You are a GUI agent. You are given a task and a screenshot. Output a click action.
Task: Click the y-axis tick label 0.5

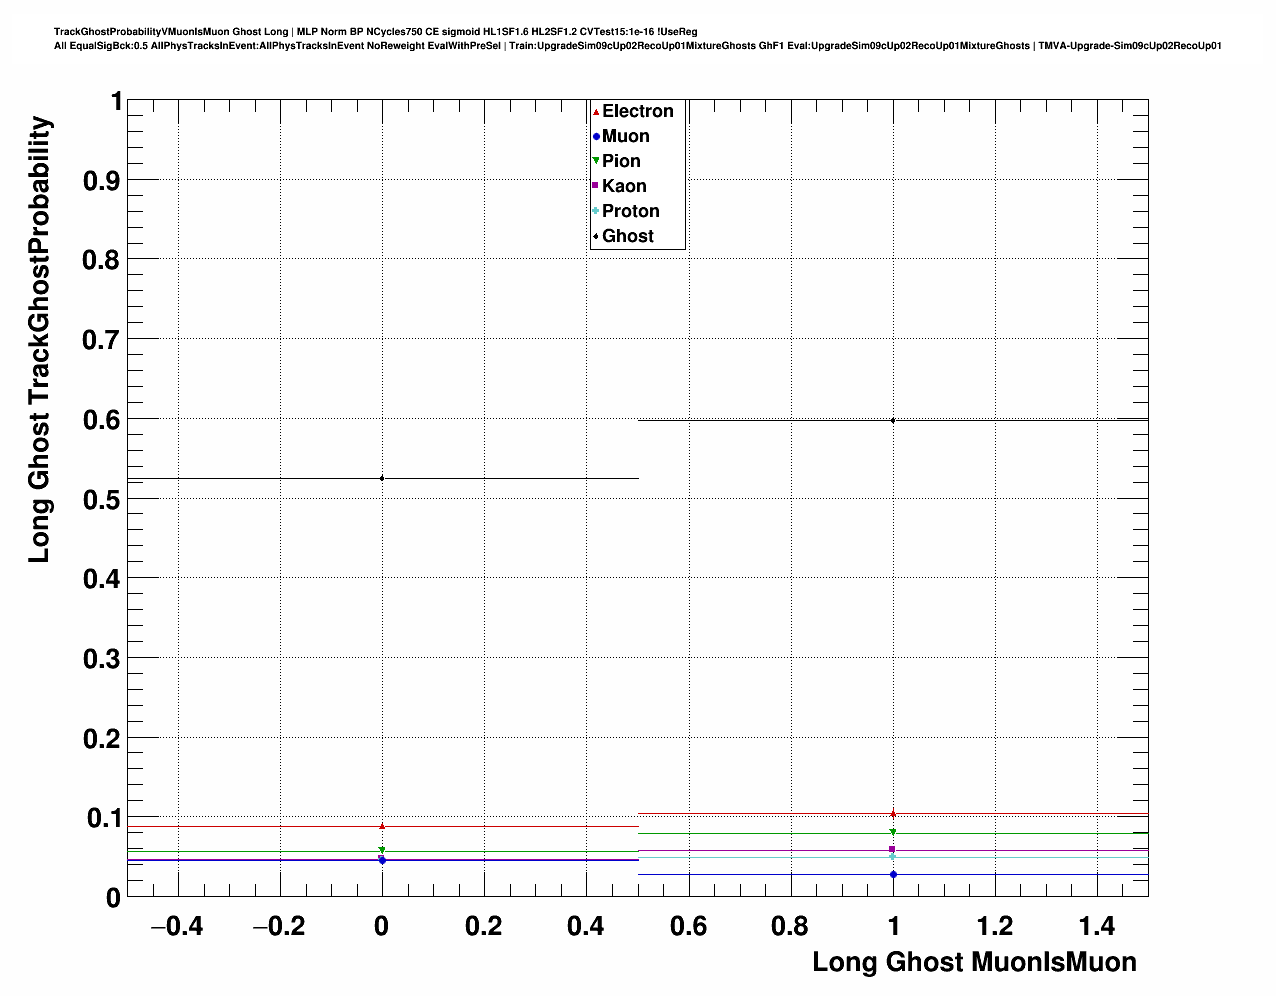[x=101, y=500]
